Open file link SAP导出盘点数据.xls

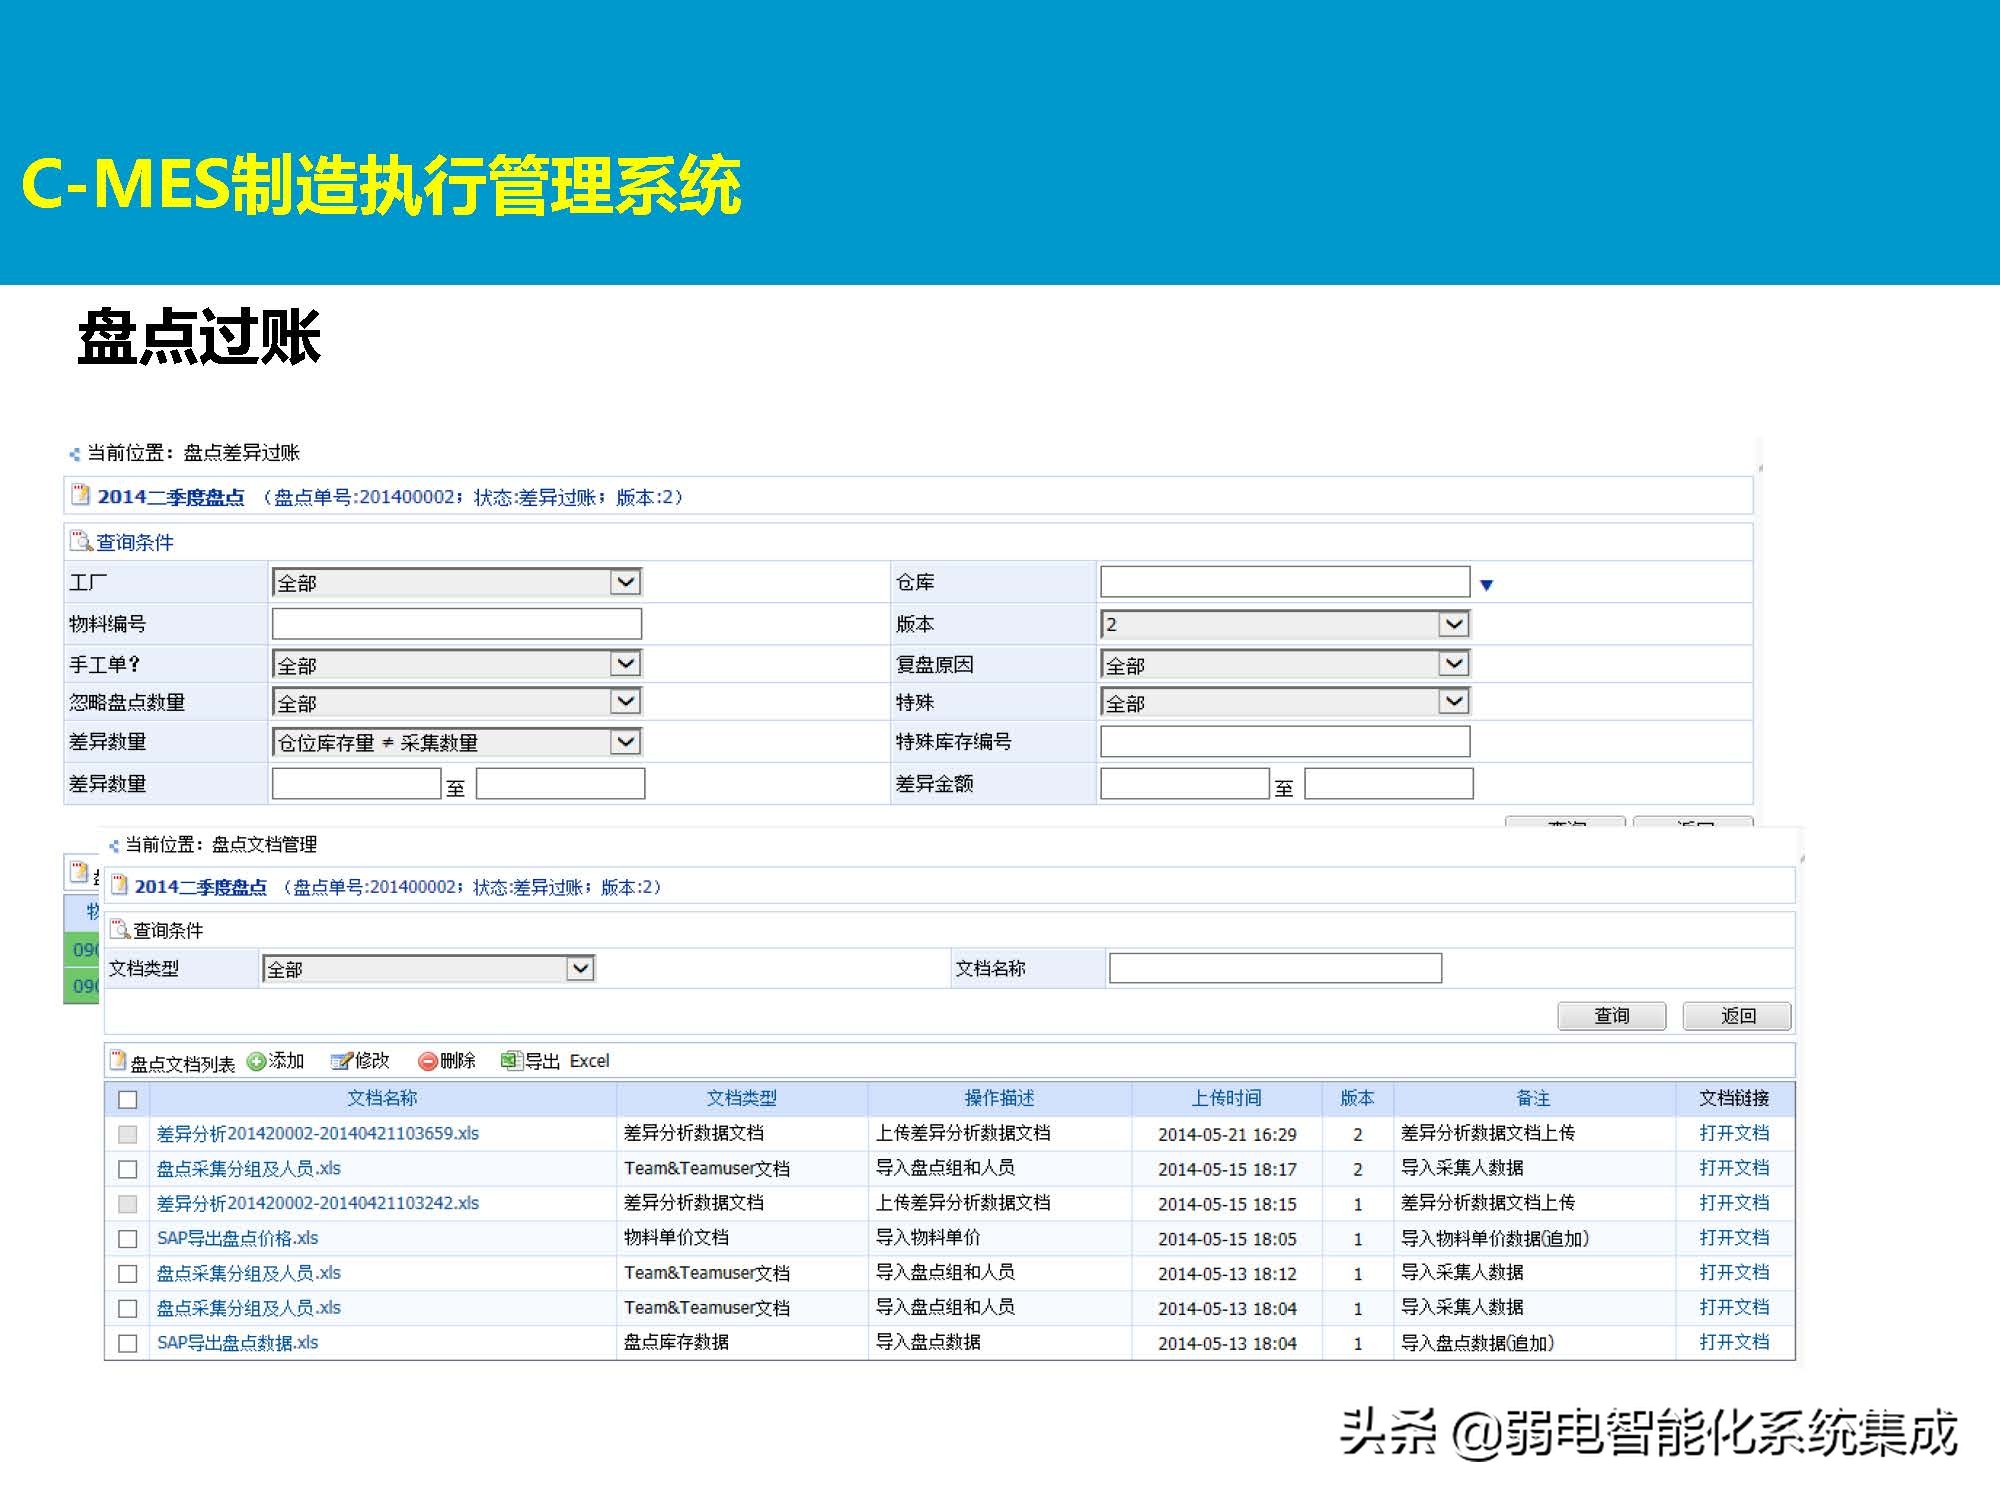click(238, 1342)
